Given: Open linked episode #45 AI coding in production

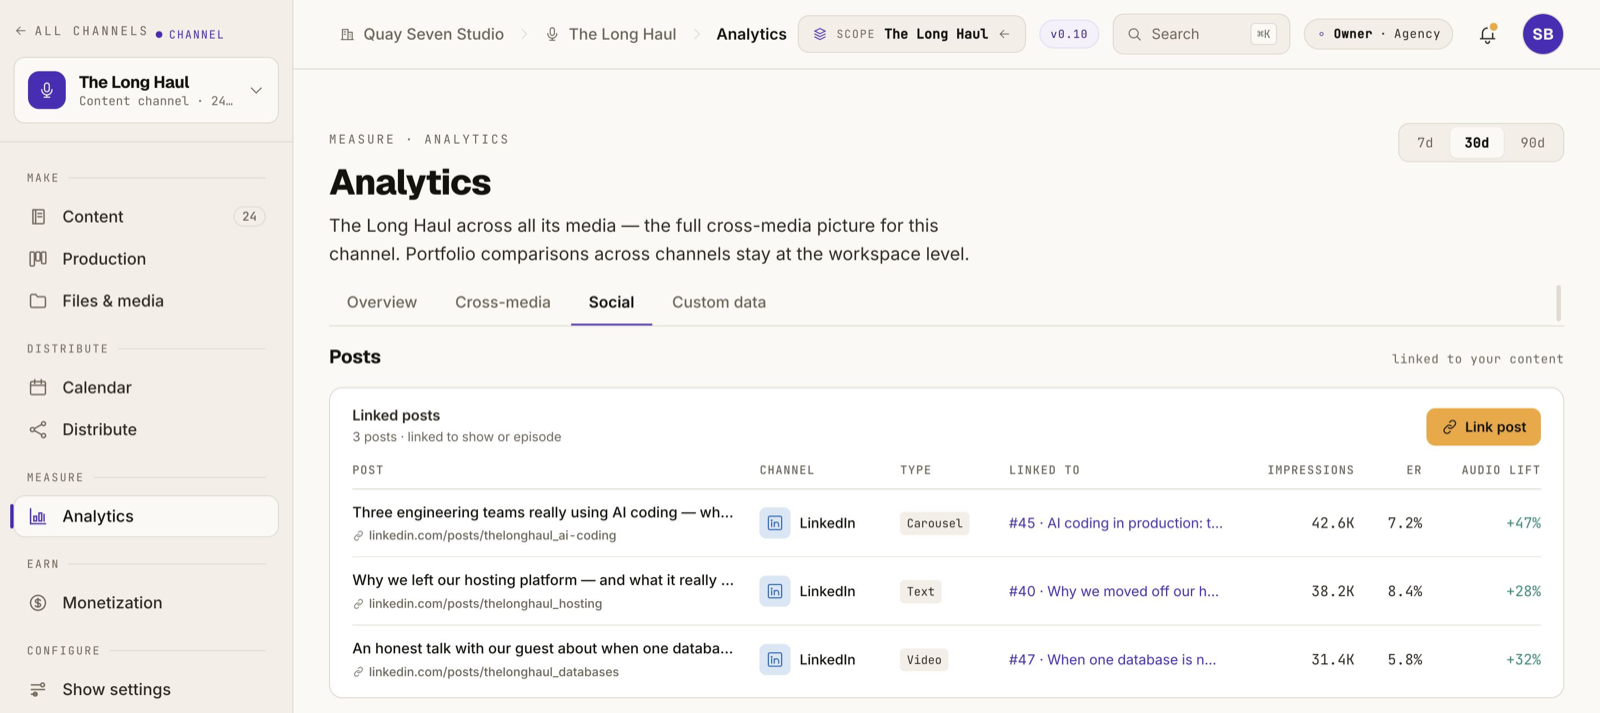Looking at the screenshot, I should tap(1116, 523).
